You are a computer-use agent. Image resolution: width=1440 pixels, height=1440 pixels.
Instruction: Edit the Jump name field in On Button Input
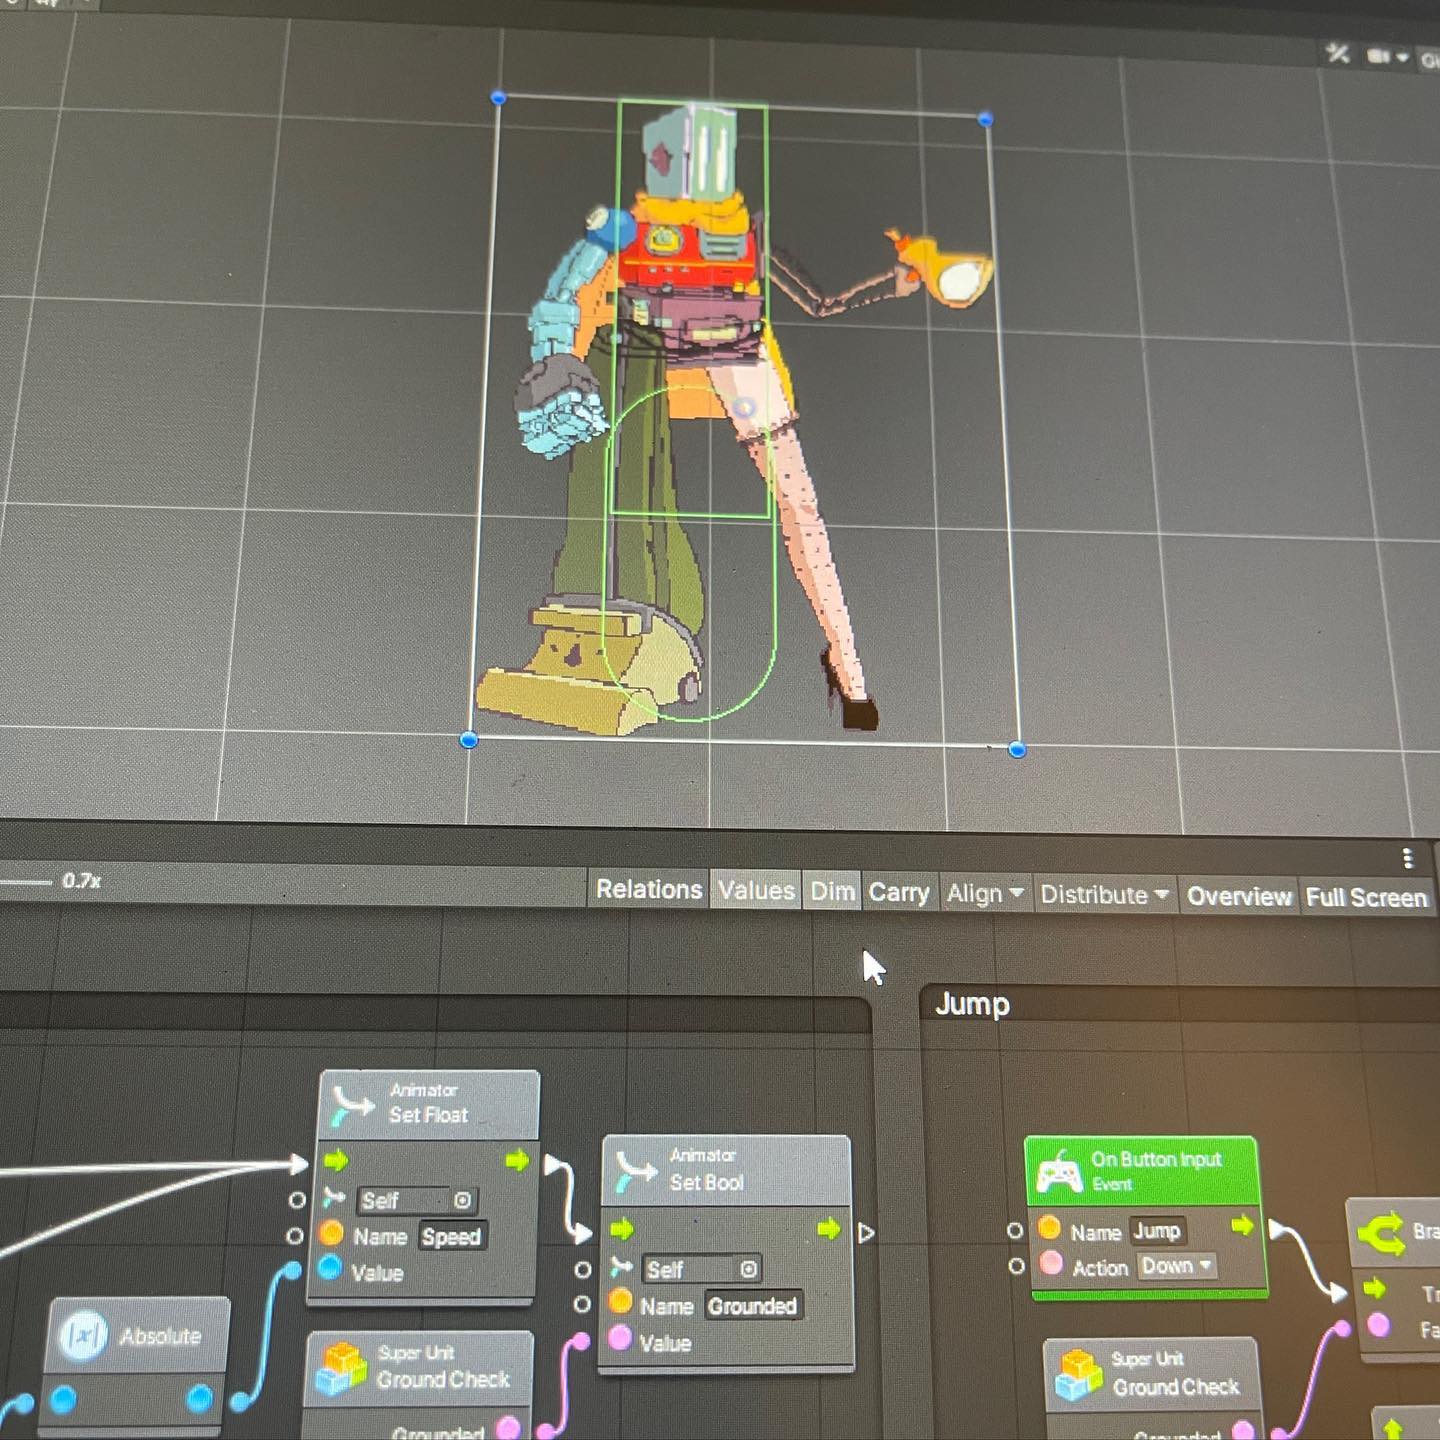(x=1157, y=1231)
